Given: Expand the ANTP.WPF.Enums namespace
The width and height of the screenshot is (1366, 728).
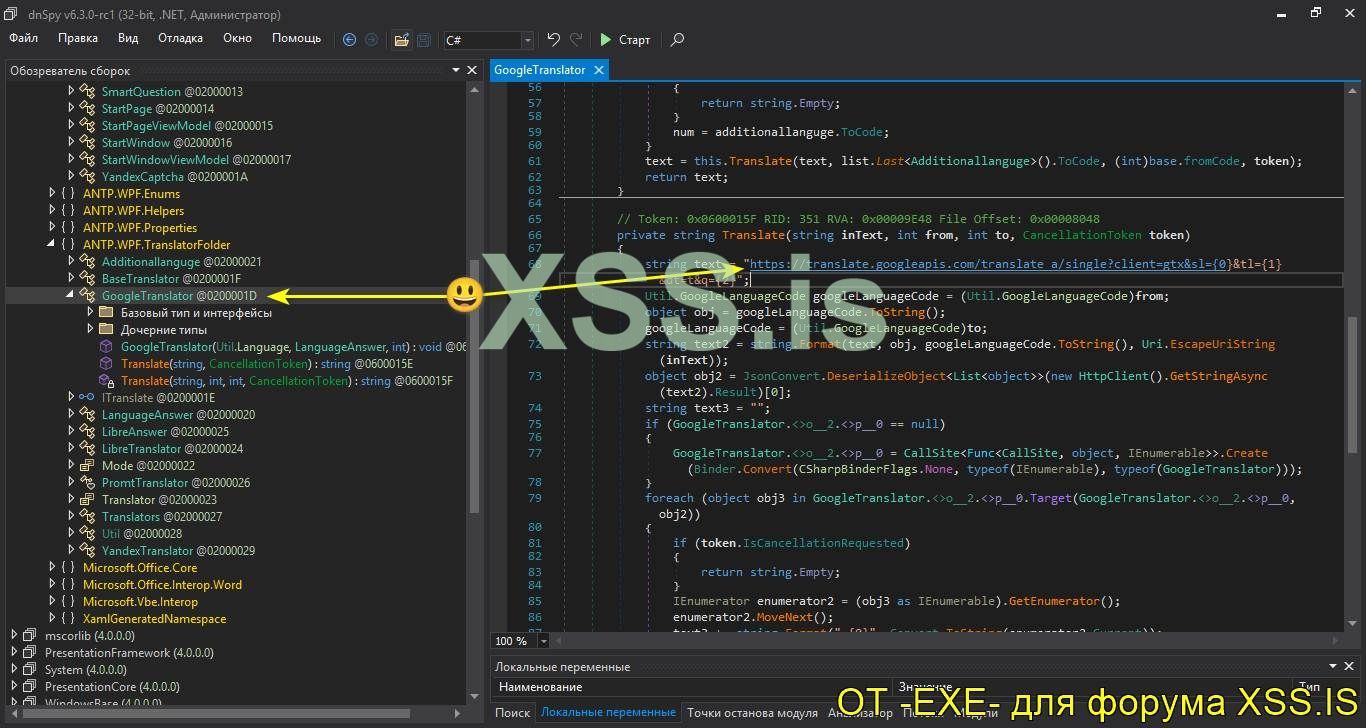Looking at the screenshot, I should 52,193.
